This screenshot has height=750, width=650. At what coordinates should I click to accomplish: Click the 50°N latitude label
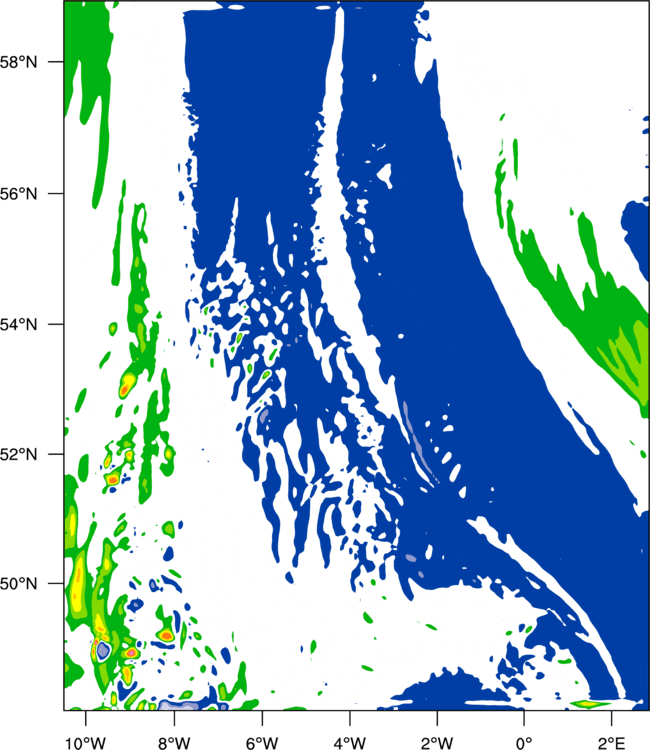pos(19,584)
